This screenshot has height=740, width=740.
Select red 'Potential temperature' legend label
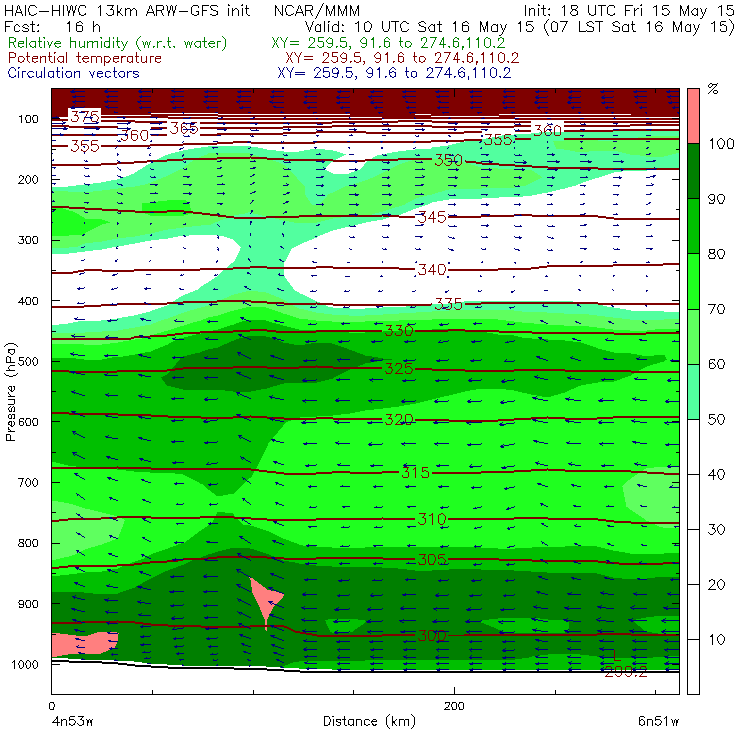pyautogui.click(x=84, y=58)
